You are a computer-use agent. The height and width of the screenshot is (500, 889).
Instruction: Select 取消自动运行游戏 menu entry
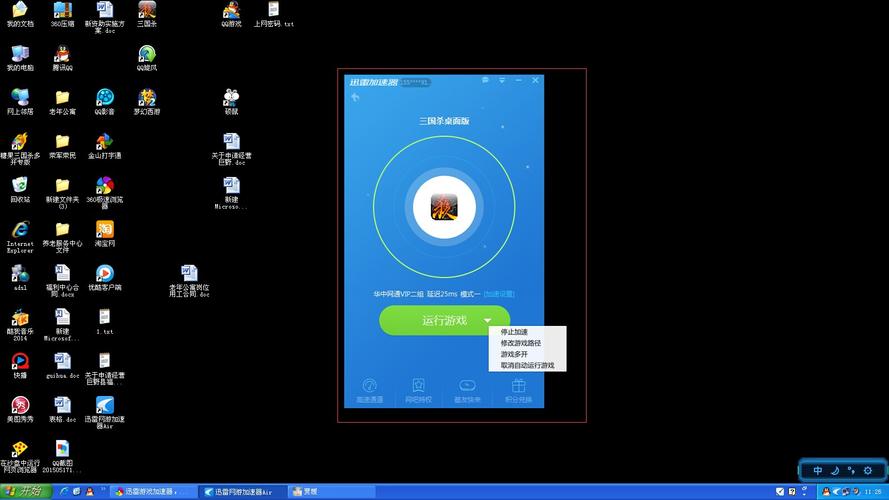pos(527,366)
